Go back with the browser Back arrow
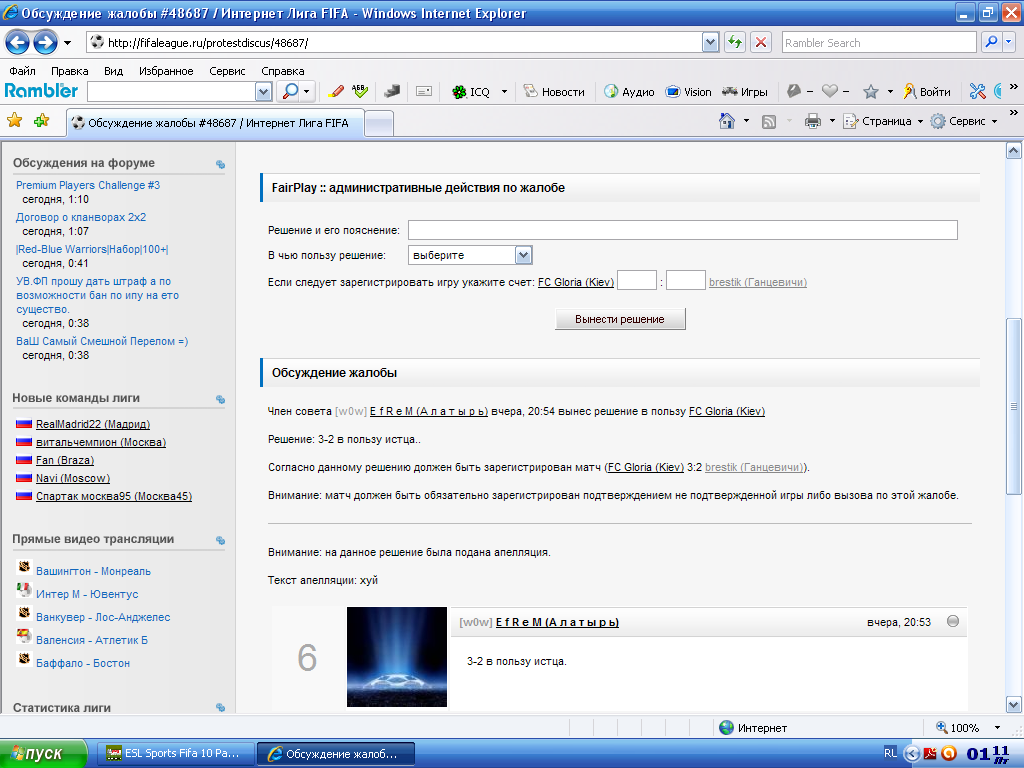 point(18,43)
